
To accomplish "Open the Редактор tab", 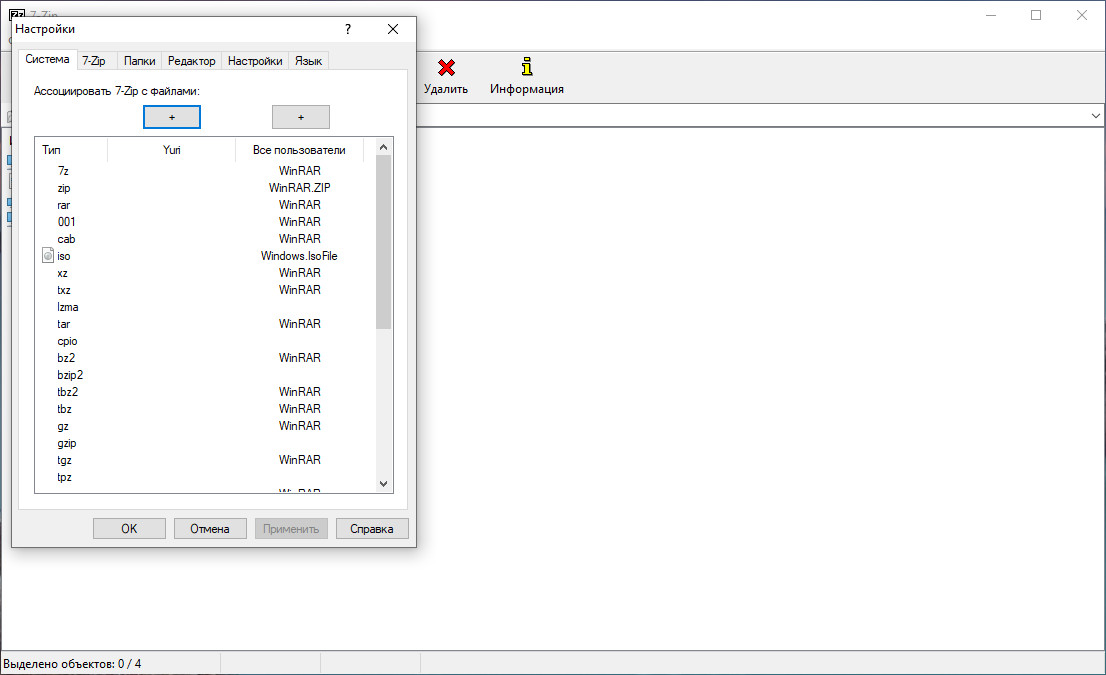I will 192,61.
